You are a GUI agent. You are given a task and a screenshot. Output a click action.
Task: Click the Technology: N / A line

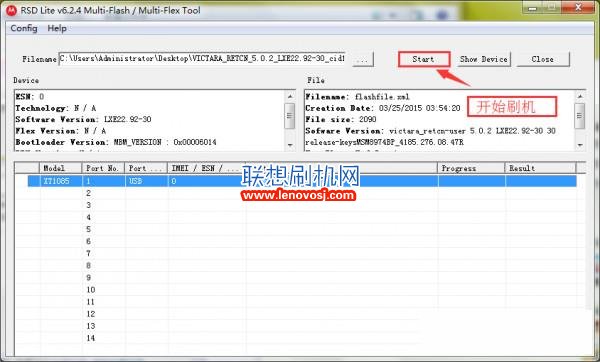[56, 108]
